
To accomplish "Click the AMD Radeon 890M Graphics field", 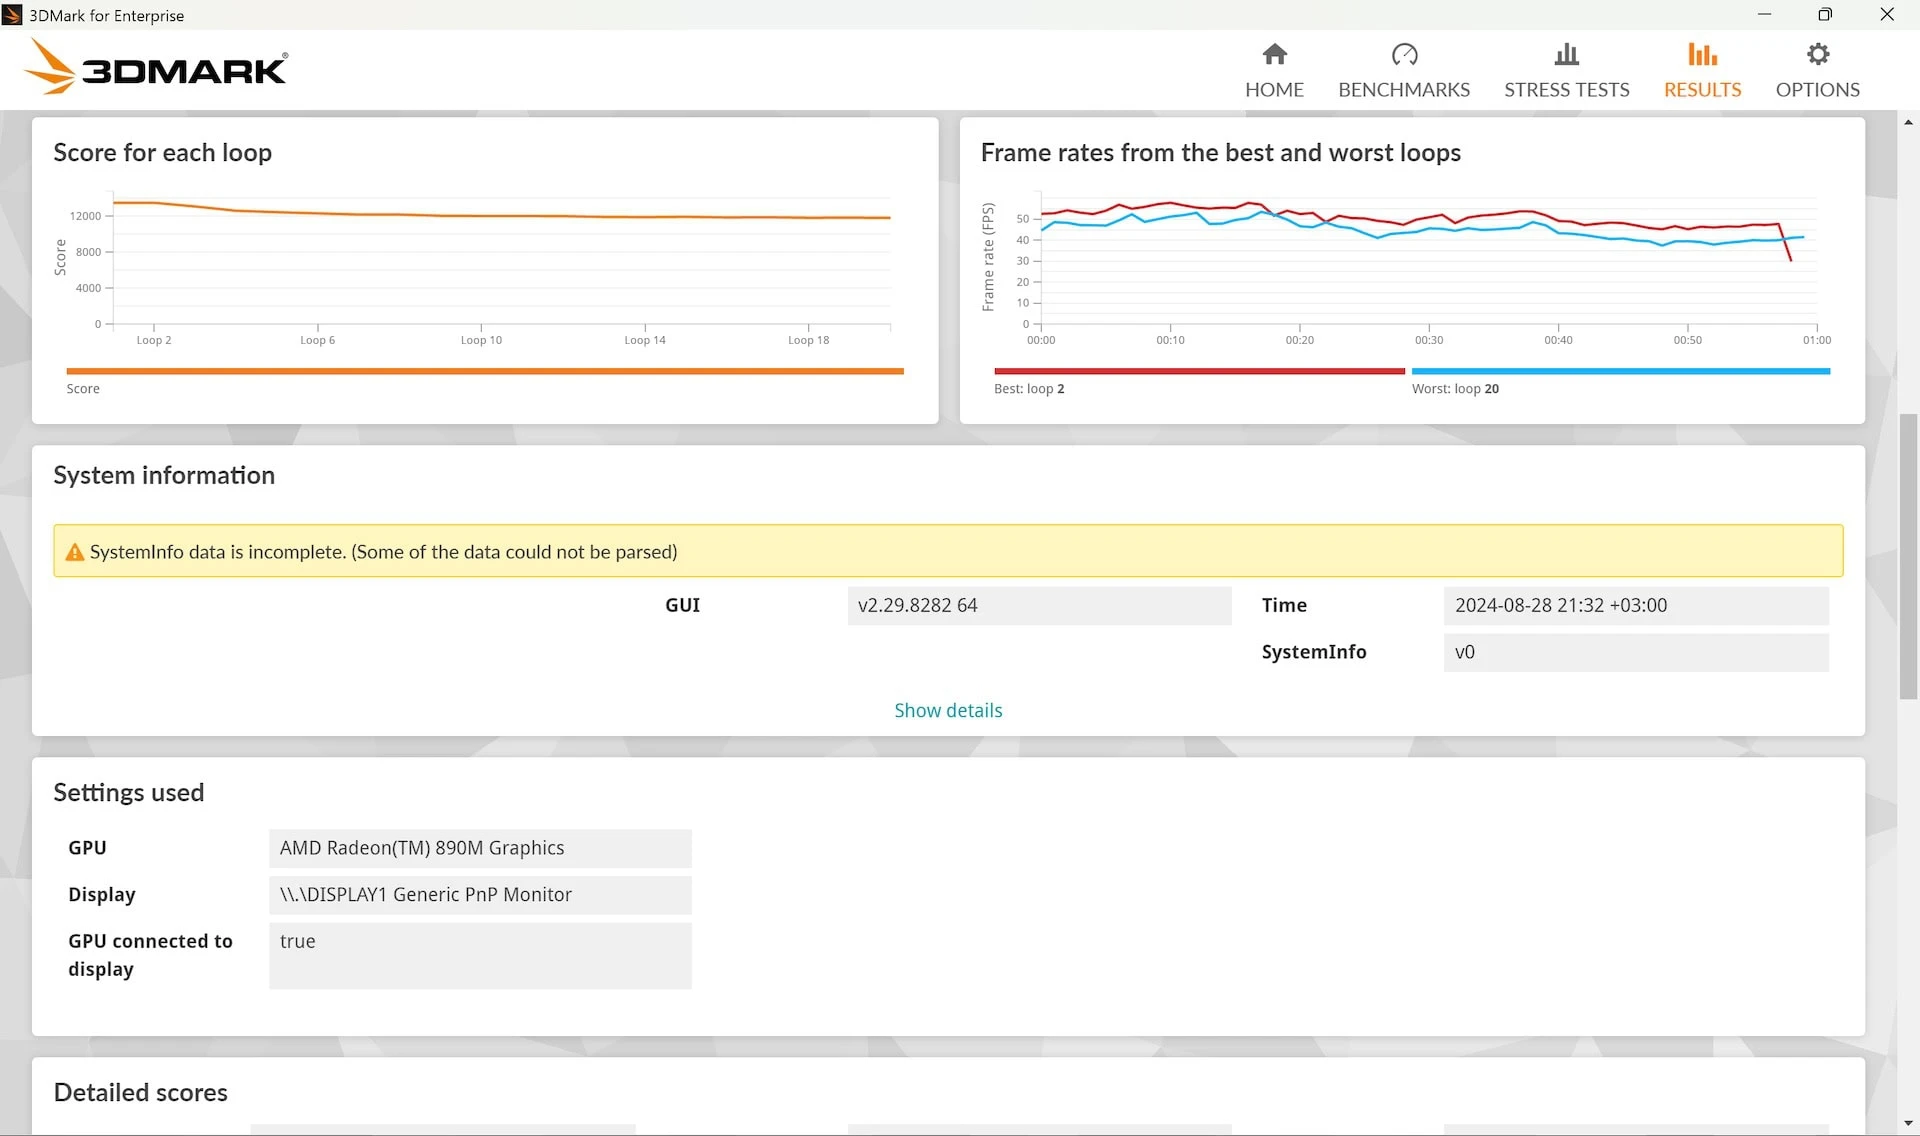I will 480,848.
